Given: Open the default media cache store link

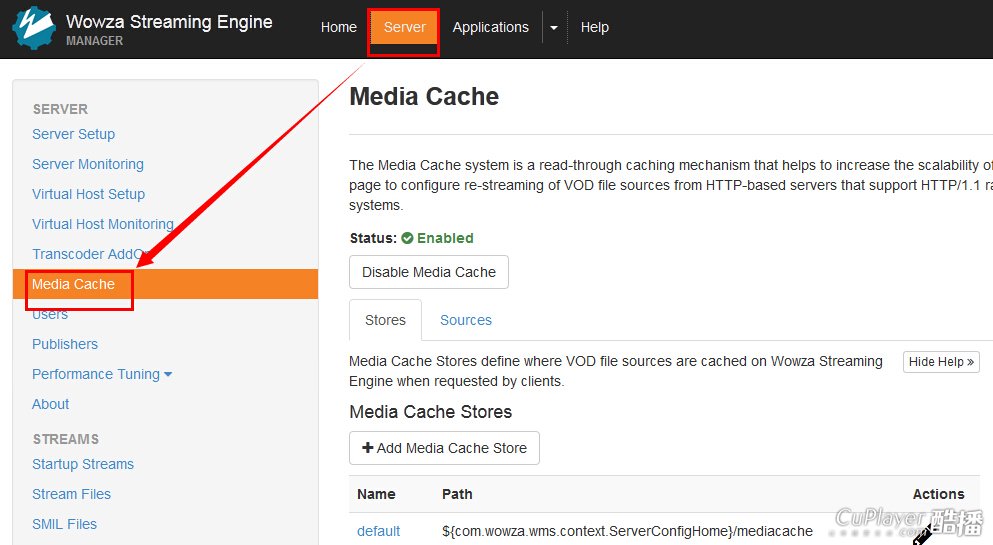Looking at the screenshot, I should click(x=378, y=531).
